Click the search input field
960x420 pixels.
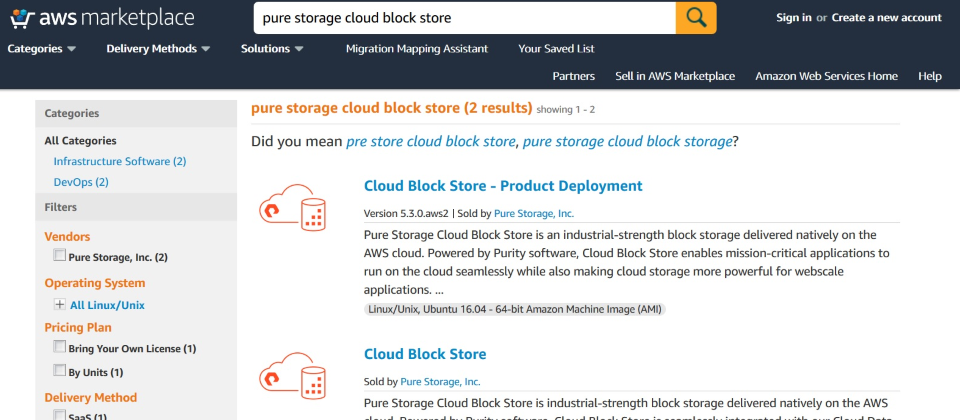pyautogui.click(x=464, y=18)
